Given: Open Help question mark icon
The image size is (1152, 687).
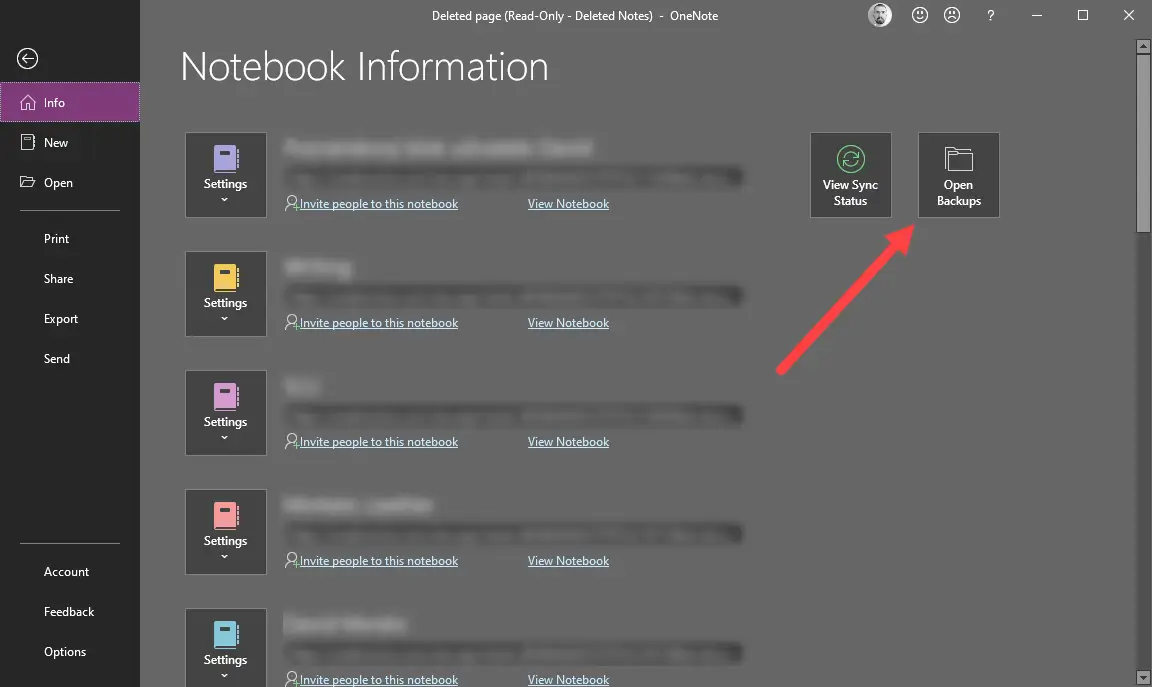Looking at the screenshot, I should [990, 15].
